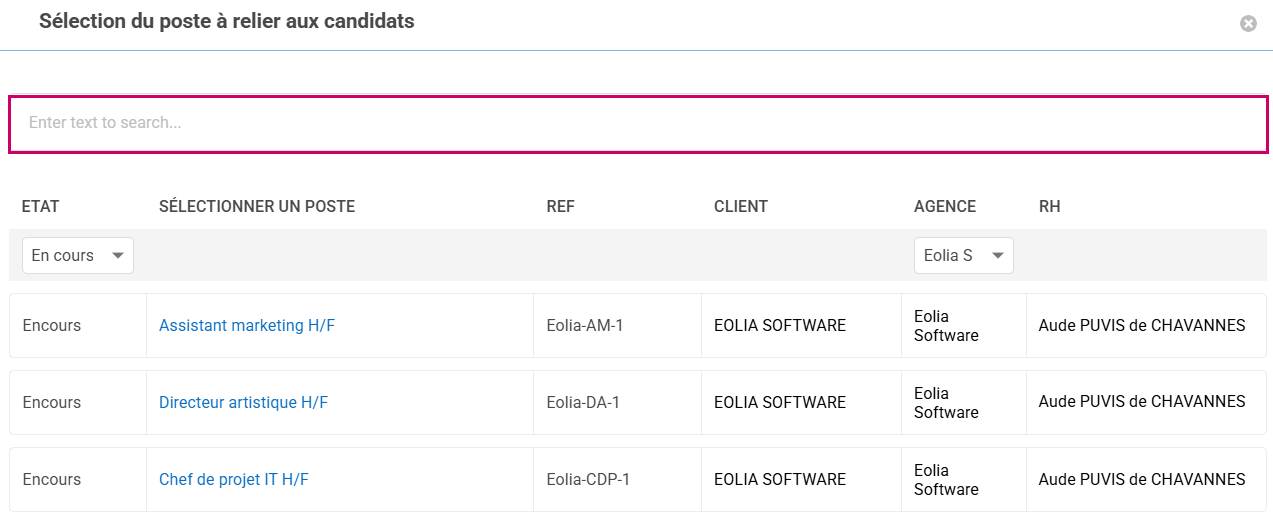Sort by the REF column header
1273x526 pixels.
[561, 207]
